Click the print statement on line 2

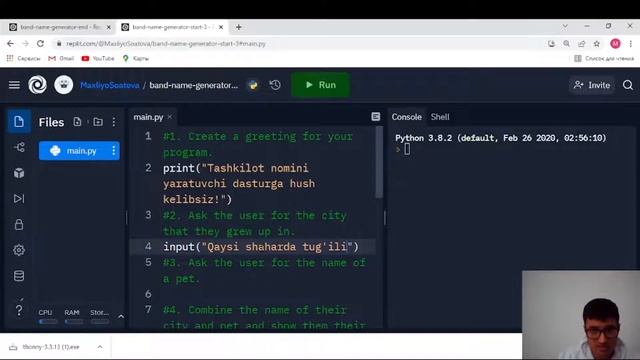pos(240,184)
